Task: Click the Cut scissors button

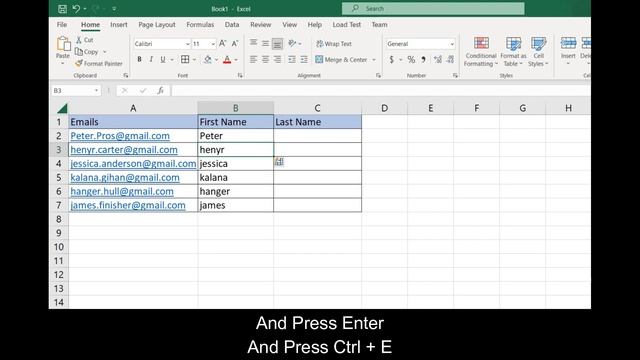Action: (x=84, y=40)
